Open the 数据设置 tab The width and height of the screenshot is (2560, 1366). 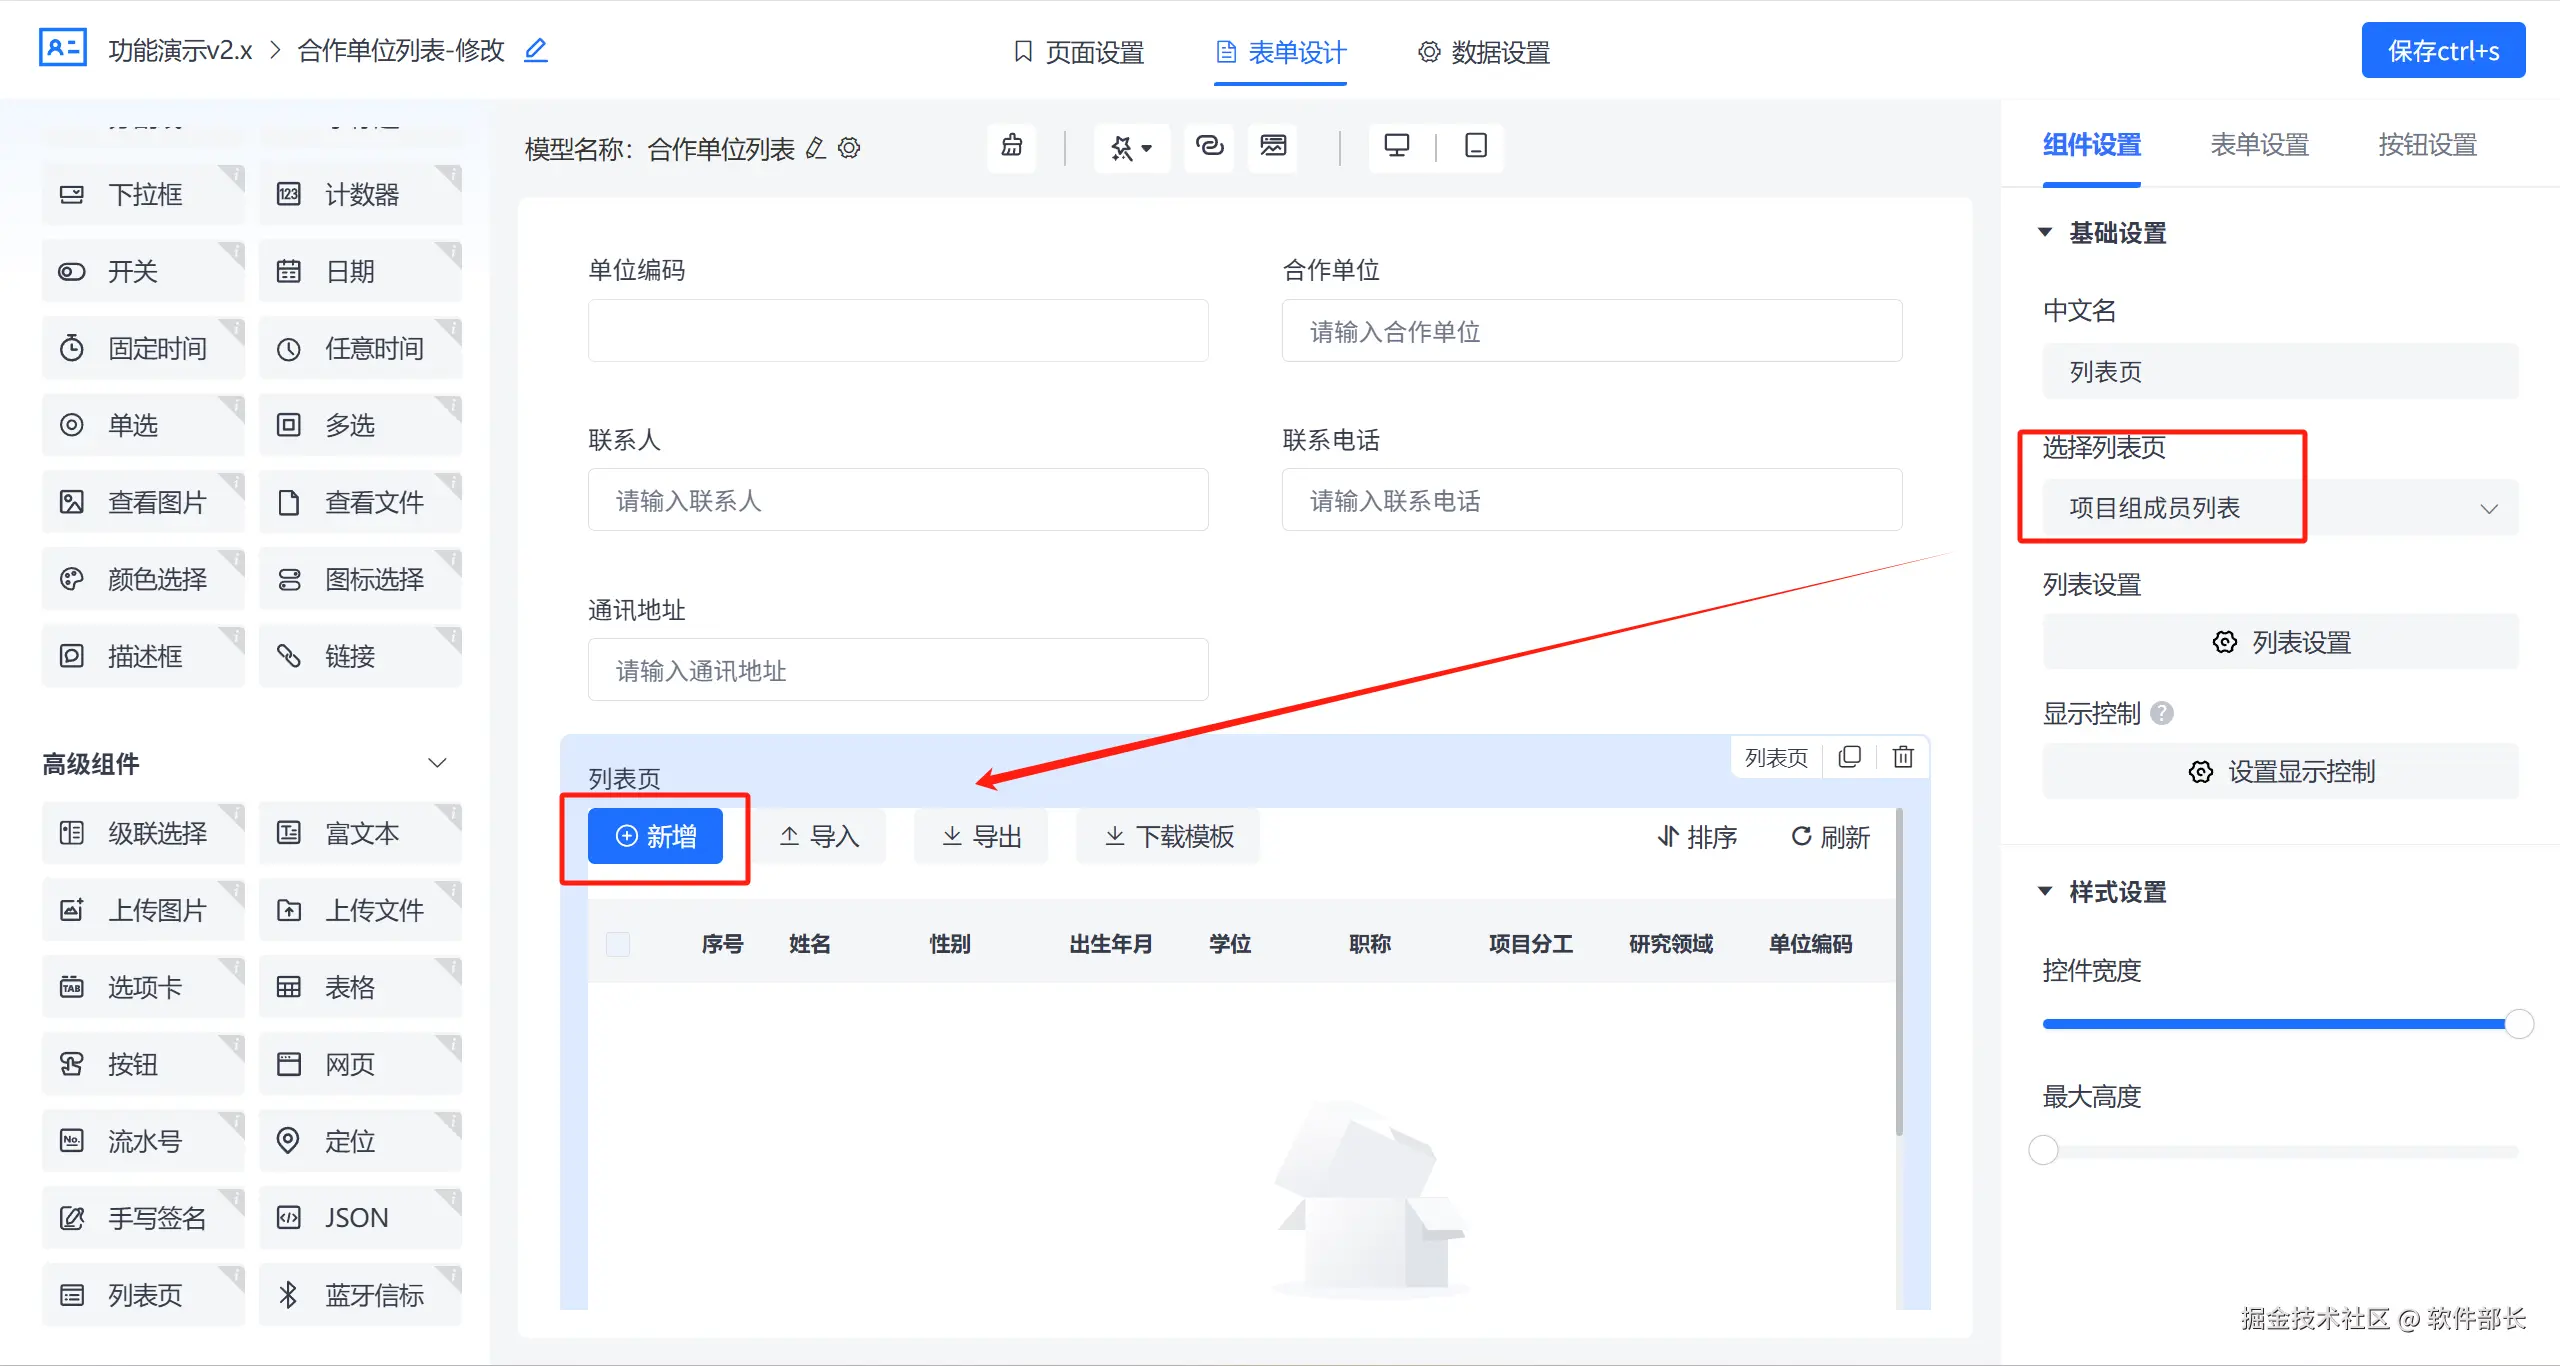pos(1484,52)
